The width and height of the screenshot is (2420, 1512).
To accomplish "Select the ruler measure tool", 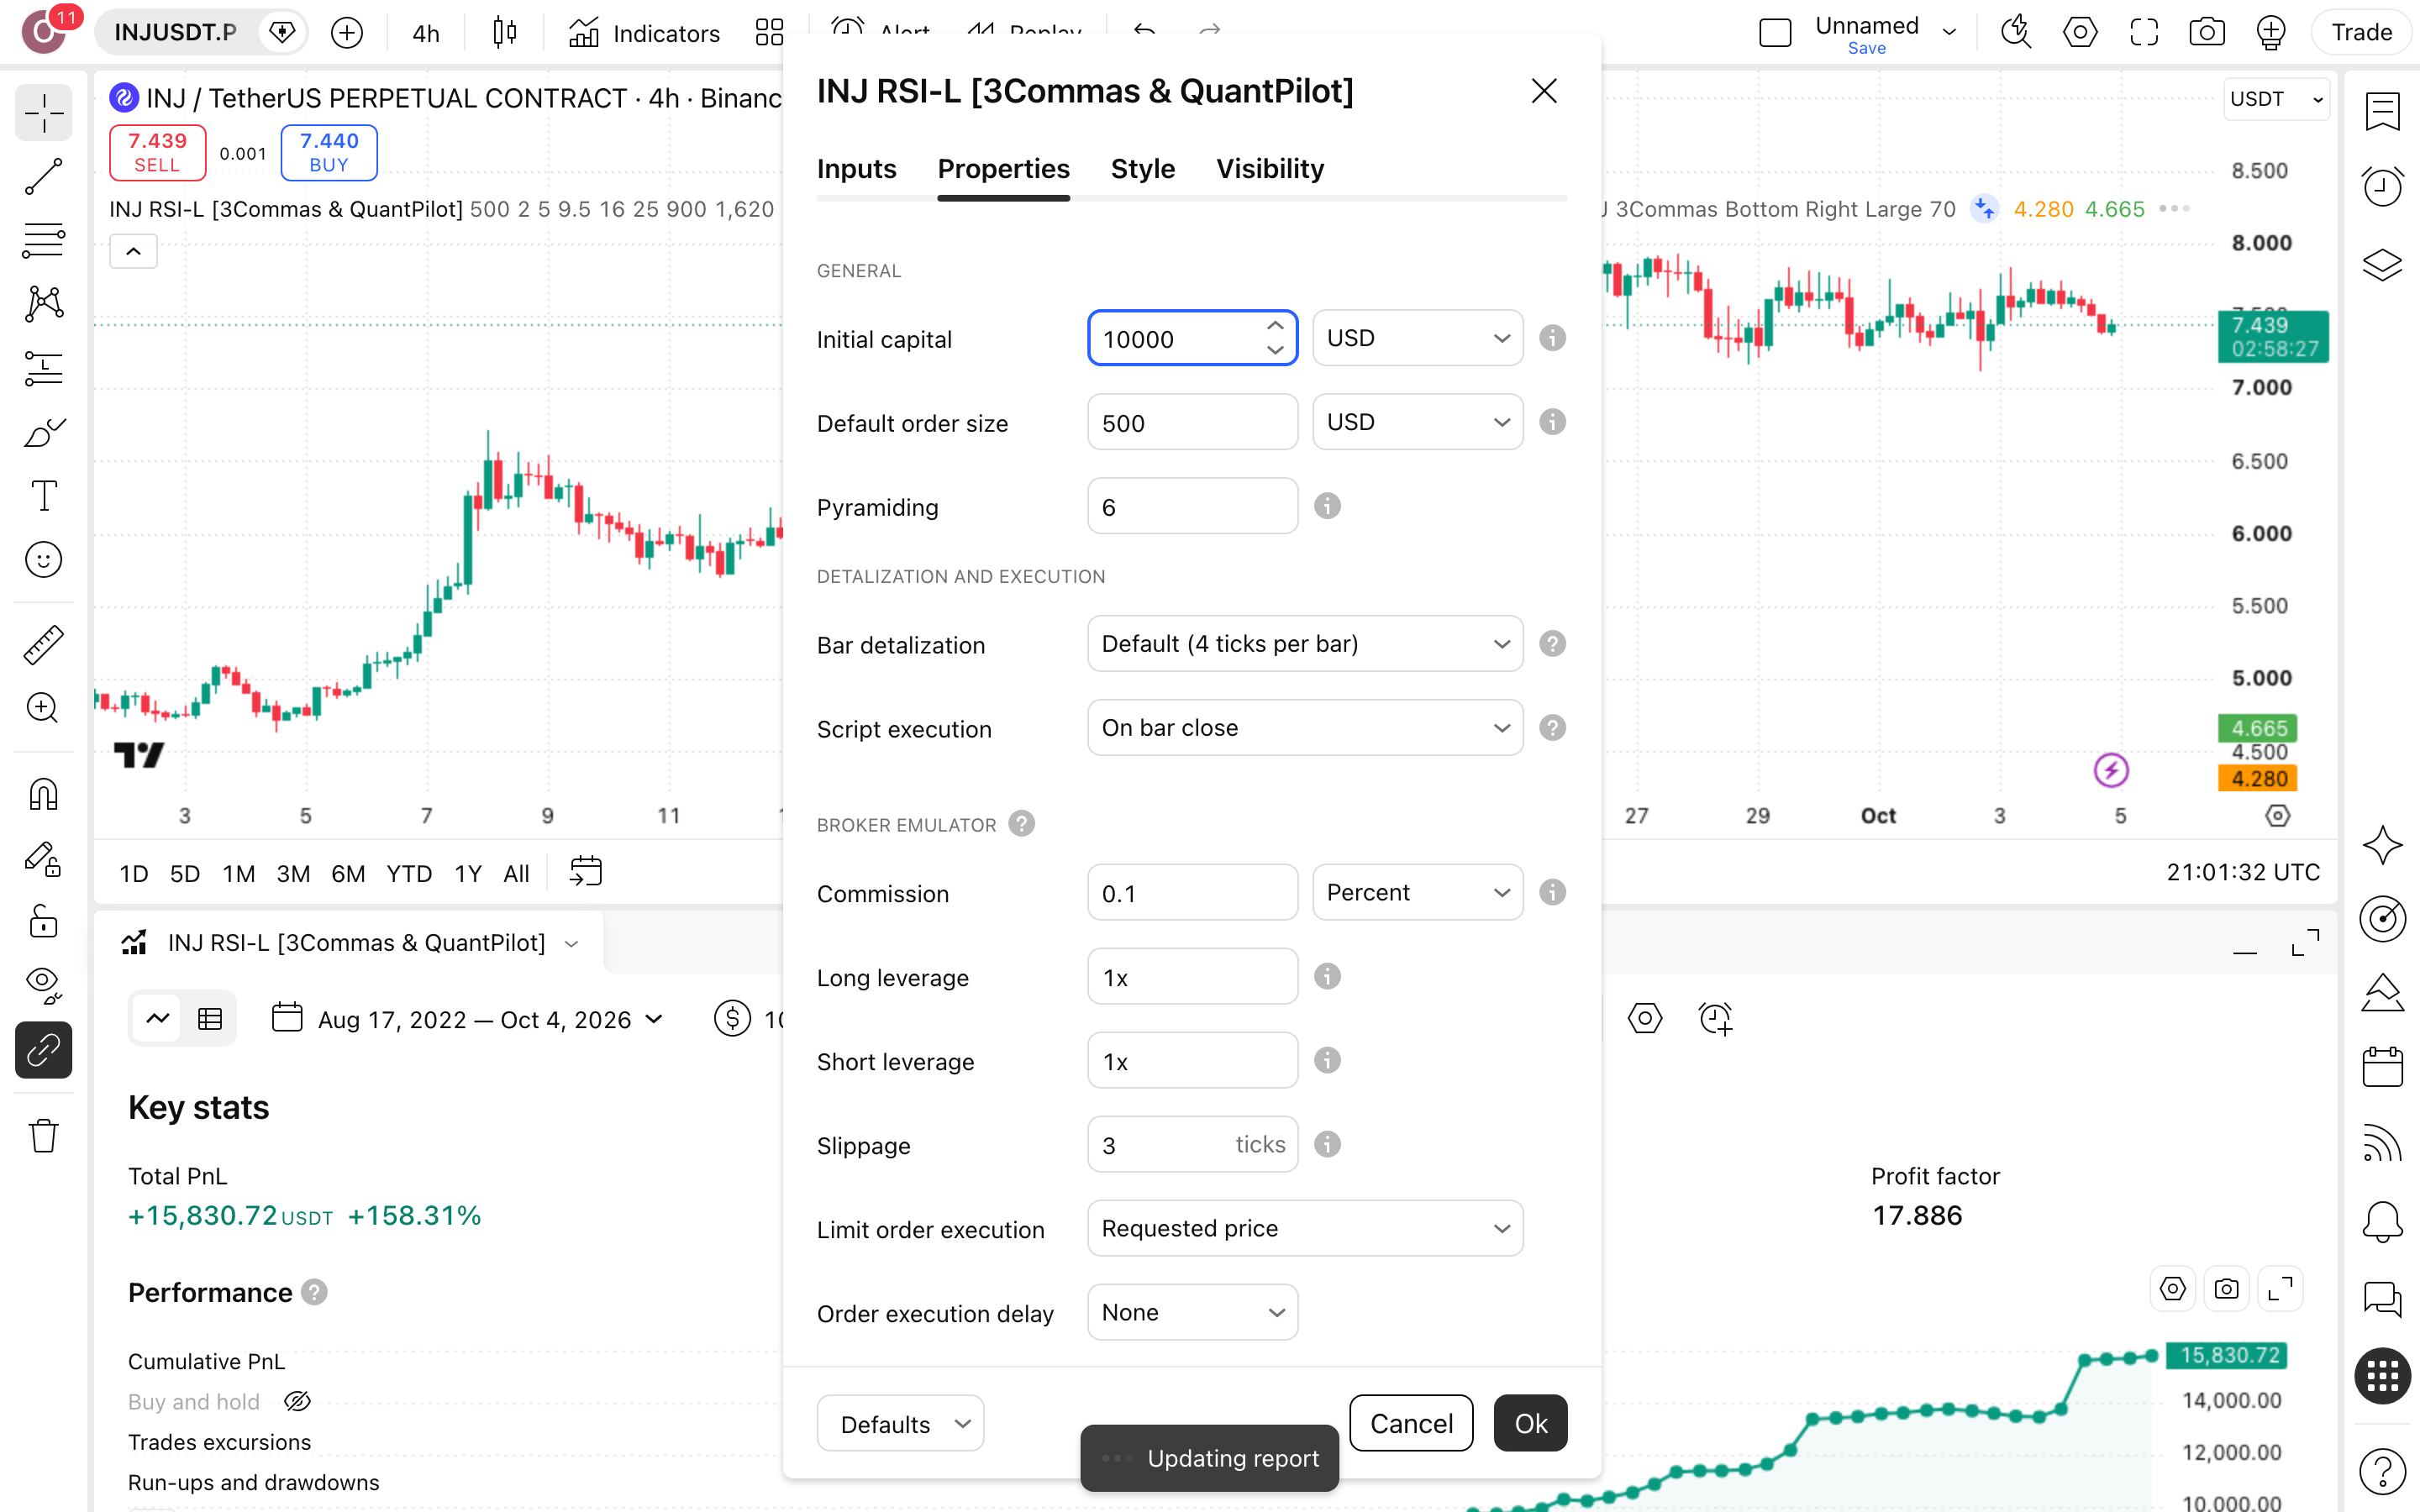I will click(43, 645).
